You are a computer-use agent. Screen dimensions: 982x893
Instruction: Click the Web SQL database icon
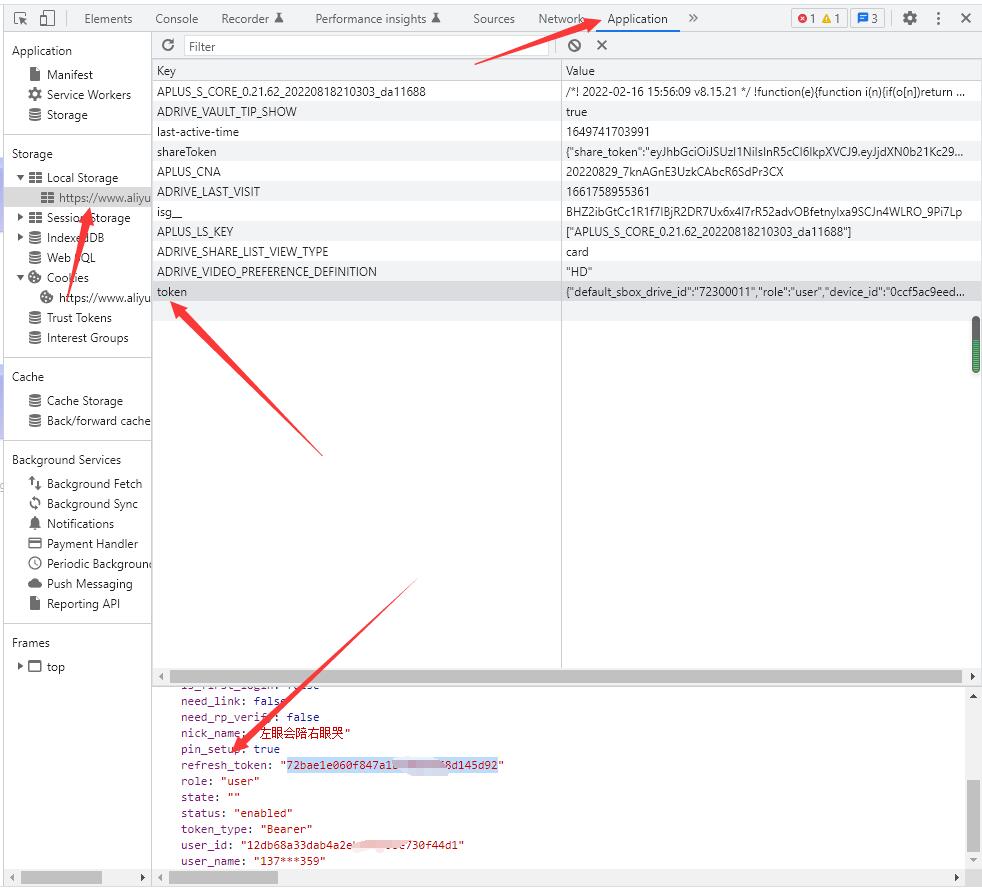[35, 257]
